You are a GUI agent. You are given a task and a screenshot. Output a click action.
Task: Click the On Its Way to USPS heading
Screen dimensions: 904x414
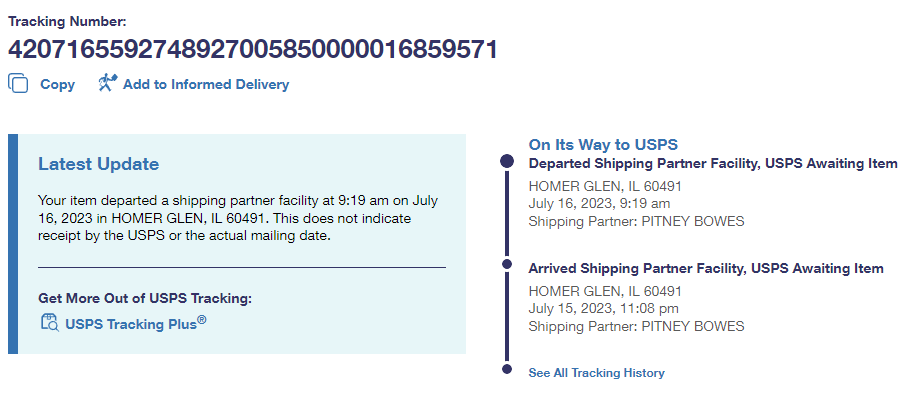click(603, 145)
